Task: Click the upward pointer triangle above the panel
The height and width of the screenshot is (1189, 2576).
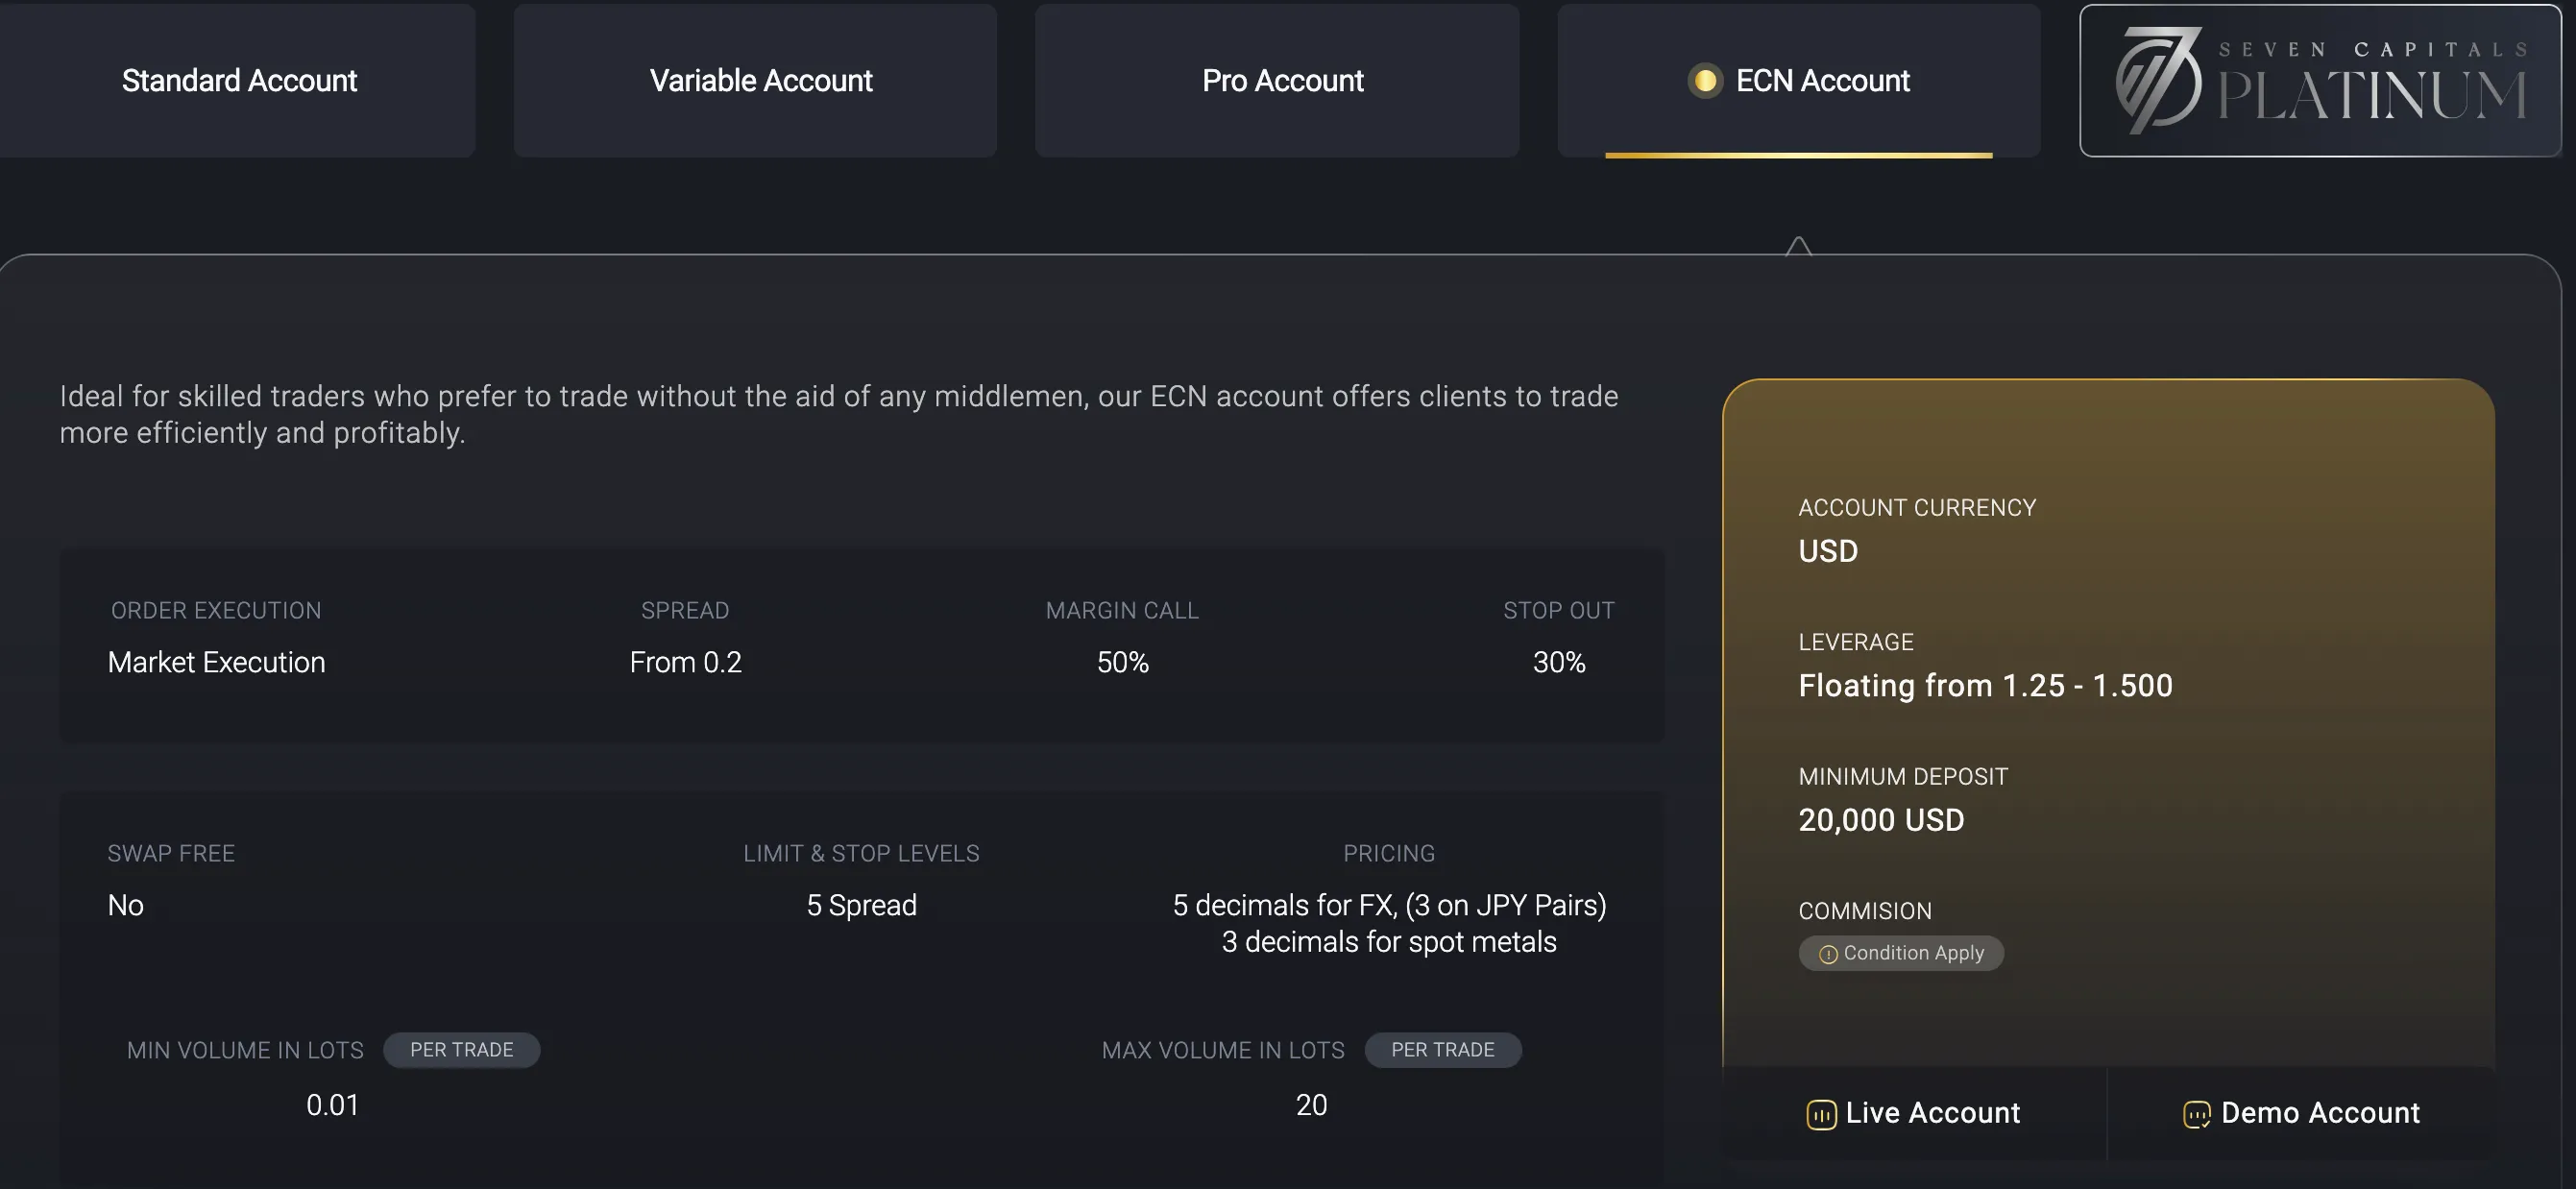Action: click(1798, 246)
